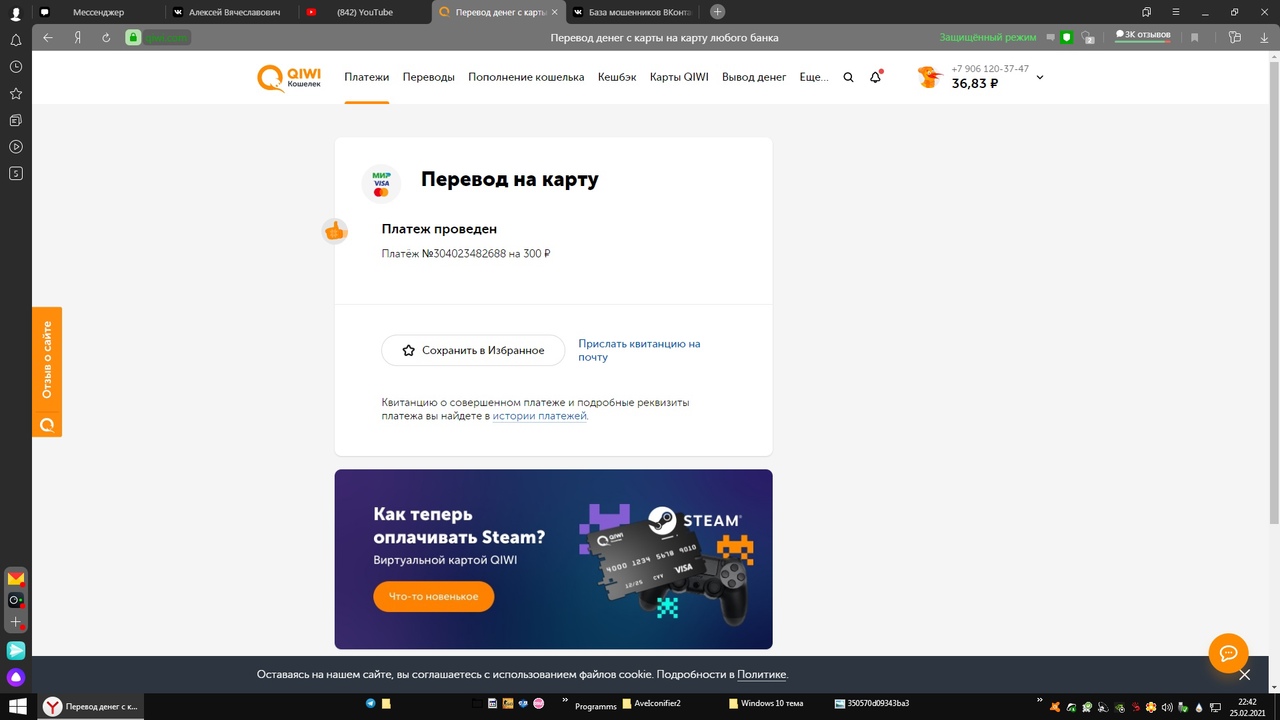This screenshot has width=1280, height=720.
Task: Expand the Еще... menu in navigation
Action: pyautogui.click(x=814, y=77)
